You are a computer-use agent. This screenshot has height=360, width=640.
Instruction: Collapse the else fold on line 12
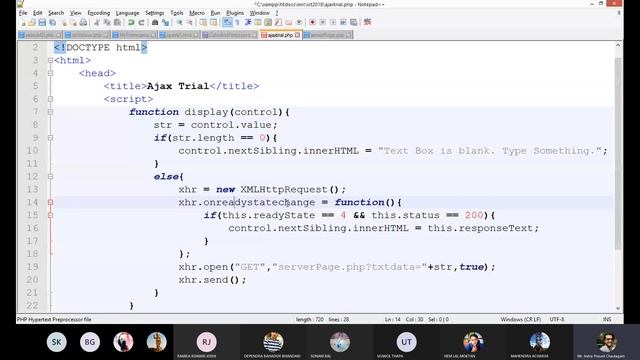tap(50, 177)
